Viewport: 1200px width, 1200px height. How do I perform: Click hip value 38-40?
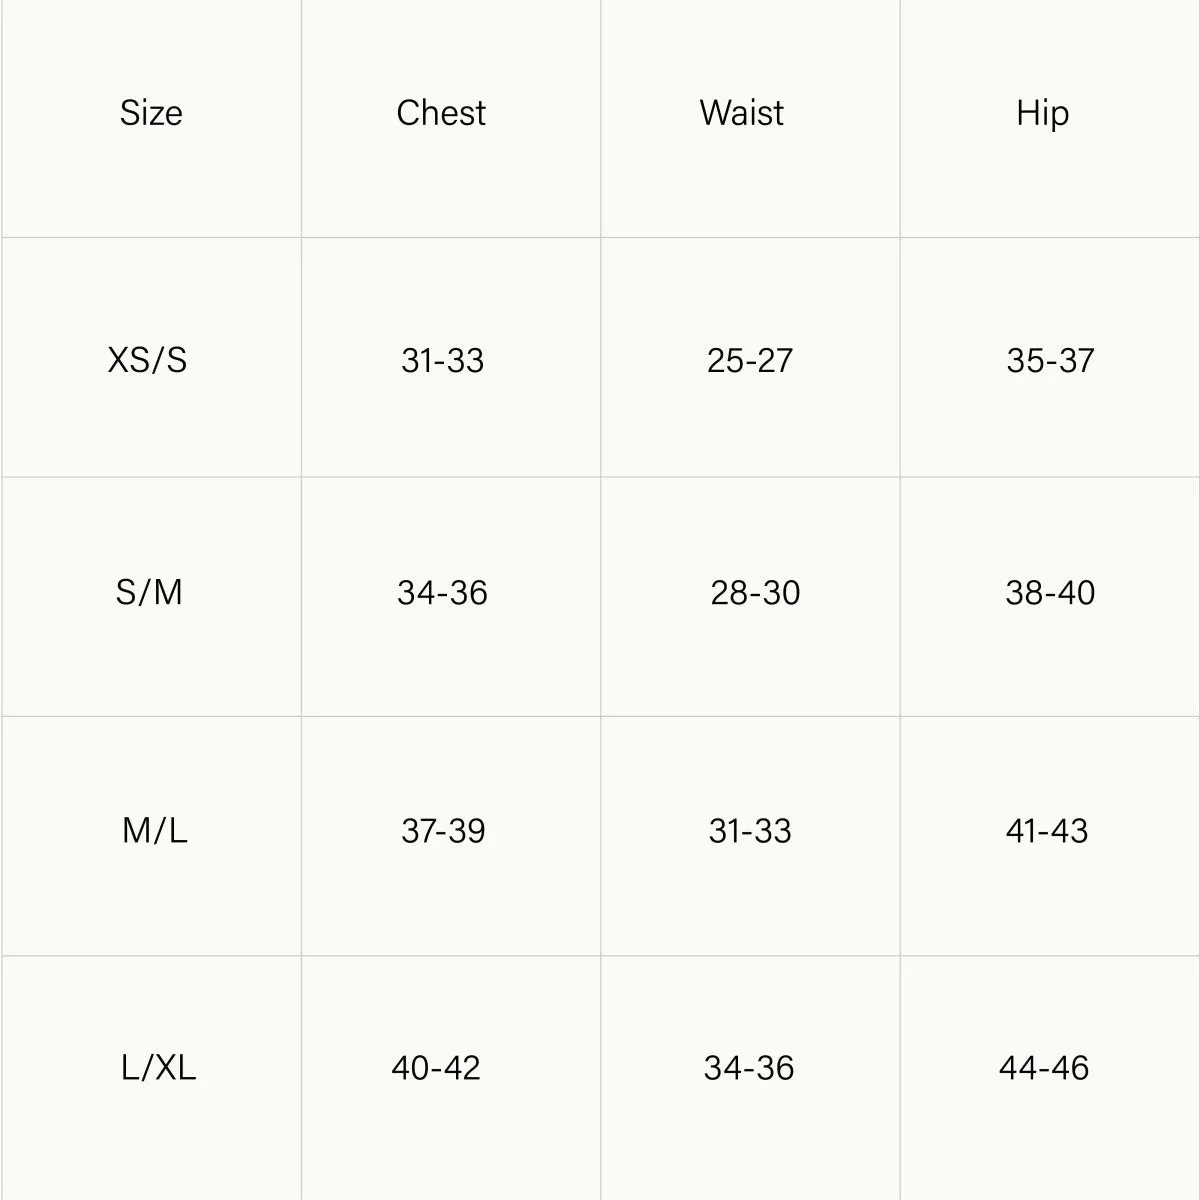coord(1051,592)
